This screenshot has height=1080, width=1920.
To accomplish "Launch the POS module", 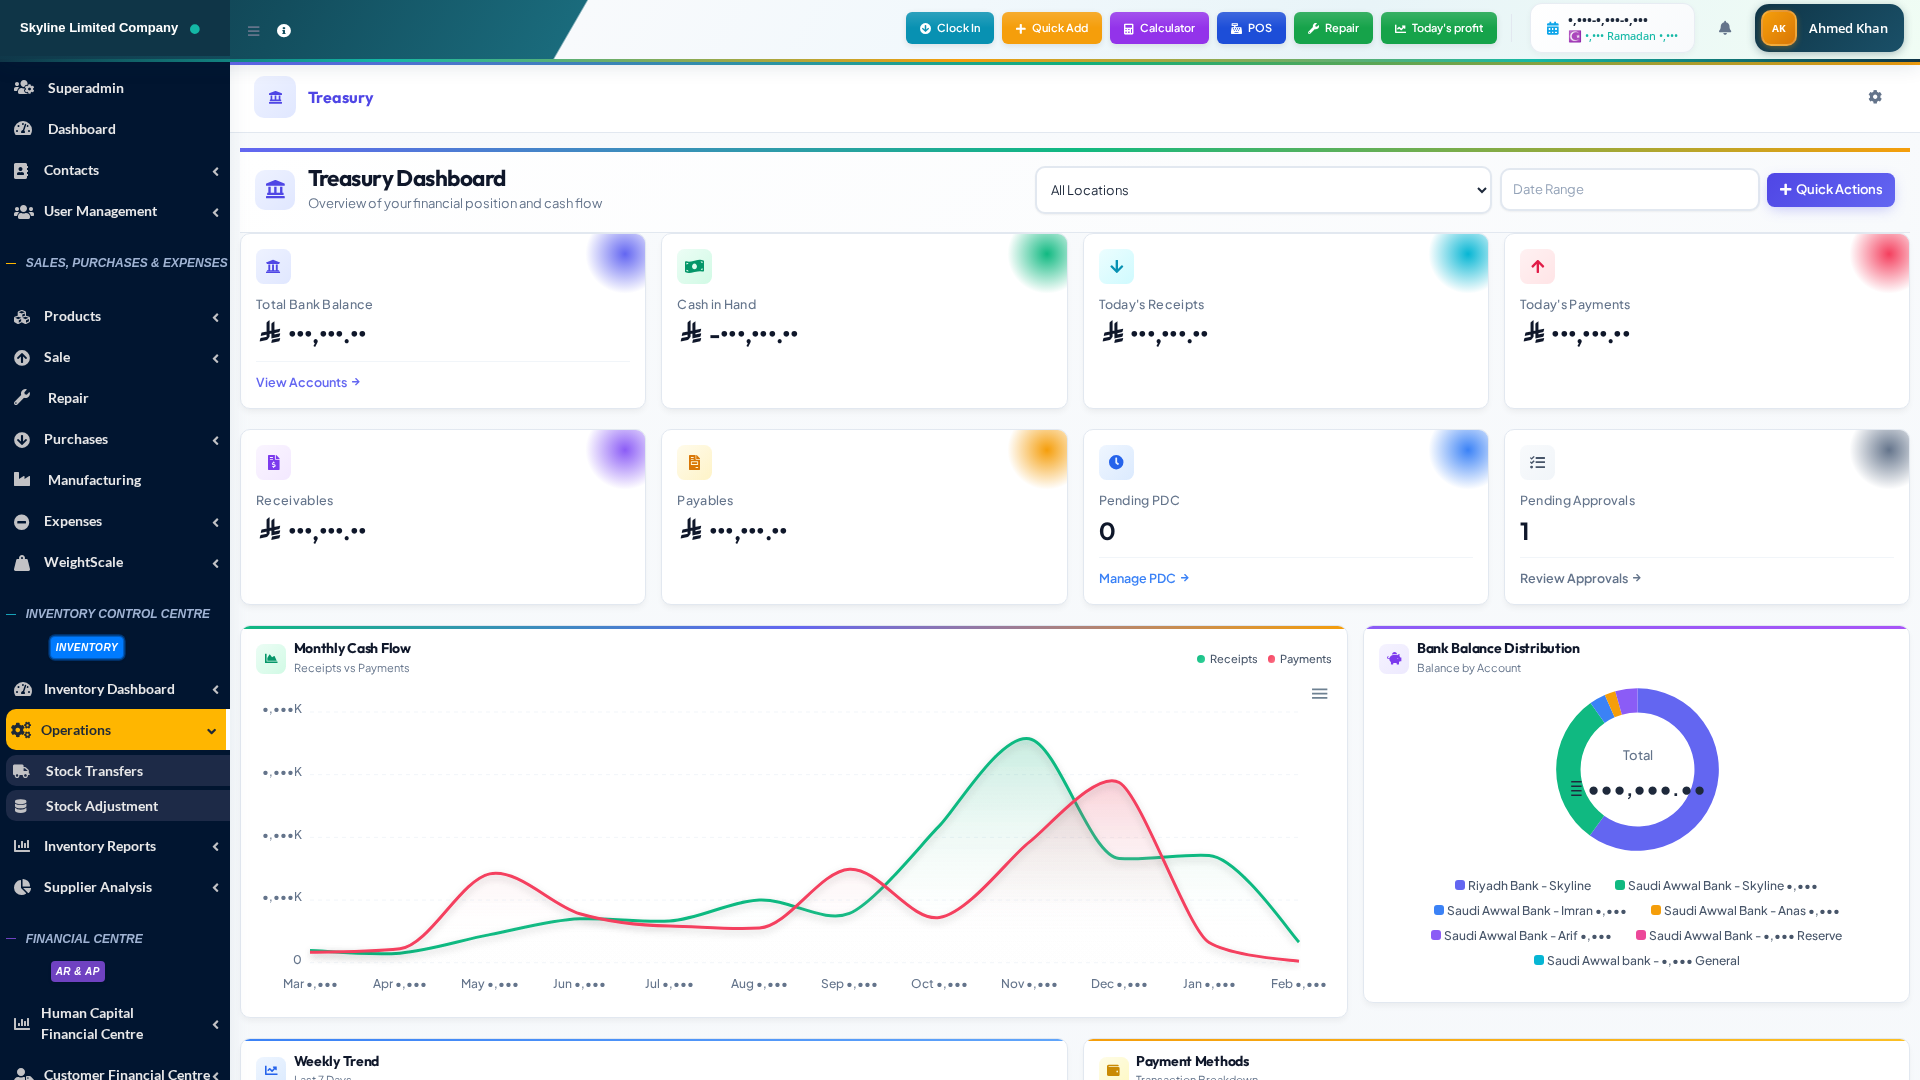I will 1251,28.
